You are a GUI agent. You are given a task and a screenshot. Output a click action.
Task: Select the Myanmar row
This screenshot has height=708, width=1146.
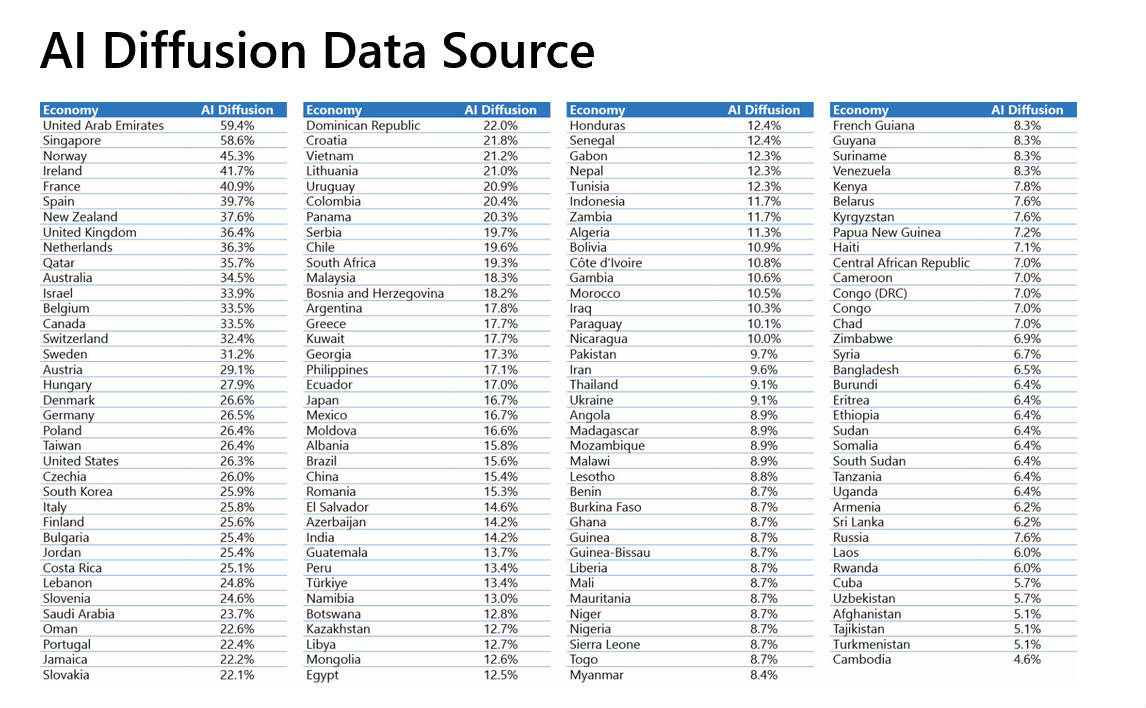[596, 675]
